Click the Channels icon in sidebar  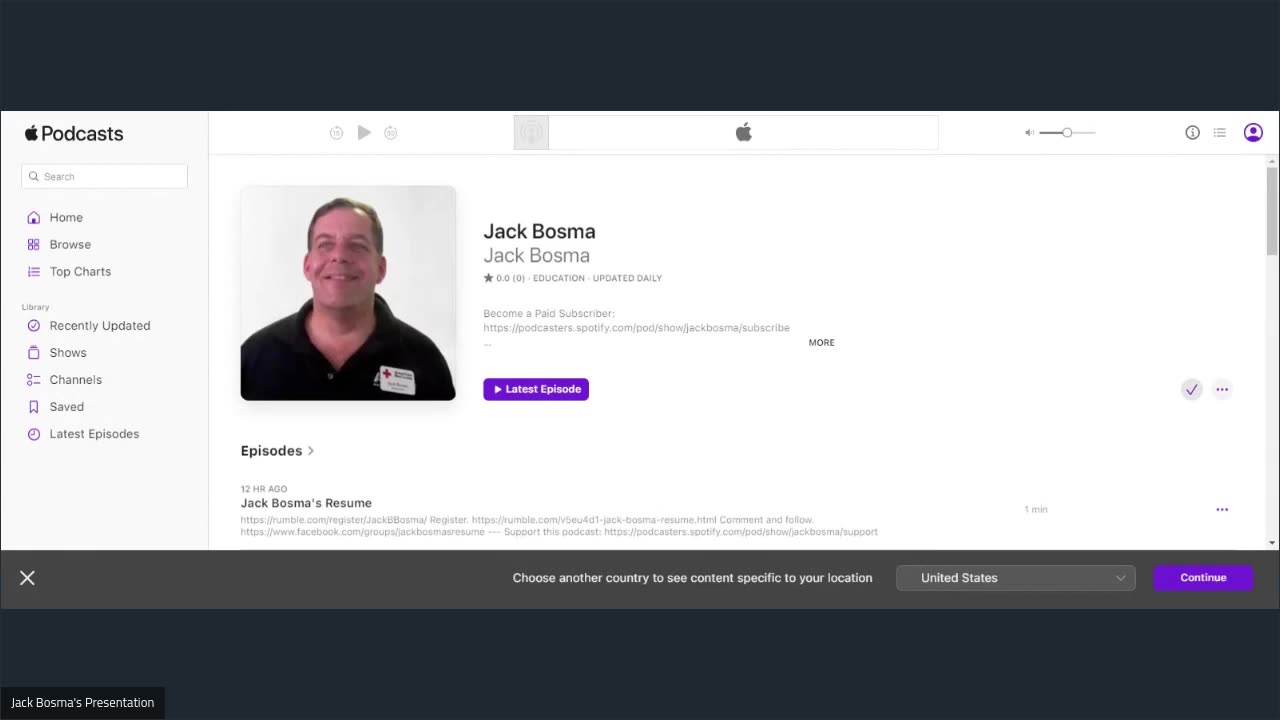34,379
